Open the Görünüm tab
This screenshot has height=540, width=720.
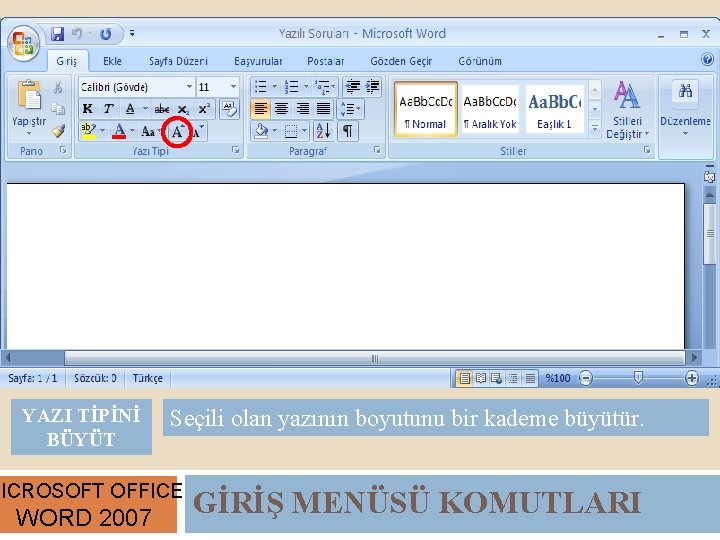coord(480,61)
